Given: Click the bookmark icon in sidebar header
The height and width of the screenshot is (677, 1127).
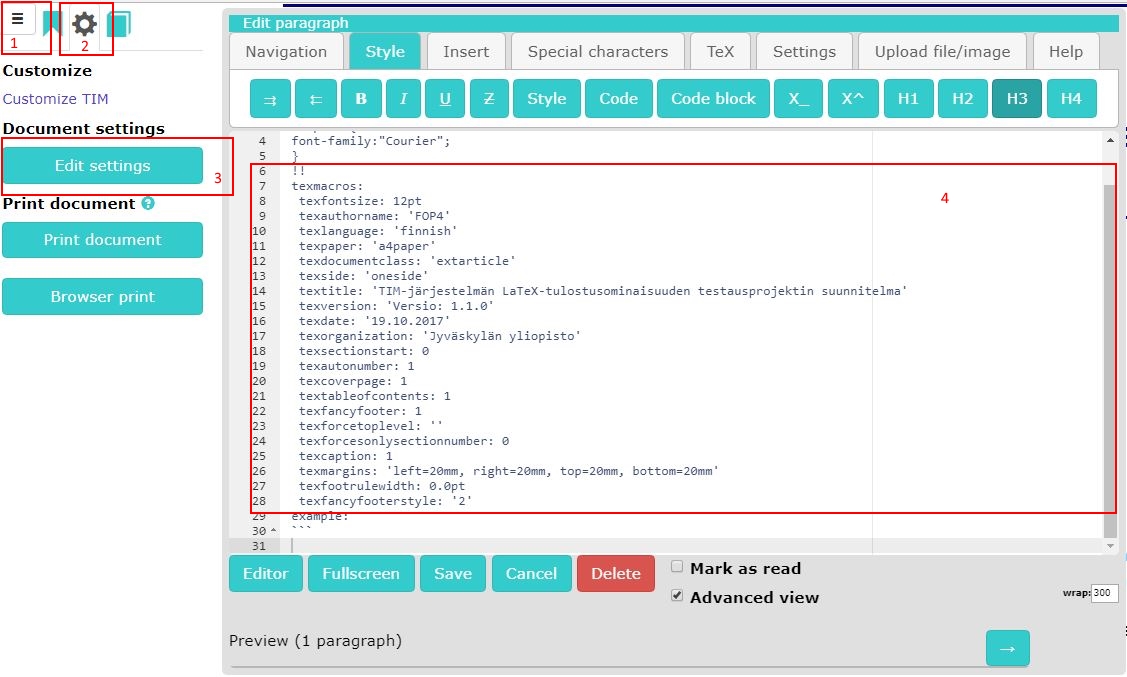Looking at the screenshot, I should 52,24.
